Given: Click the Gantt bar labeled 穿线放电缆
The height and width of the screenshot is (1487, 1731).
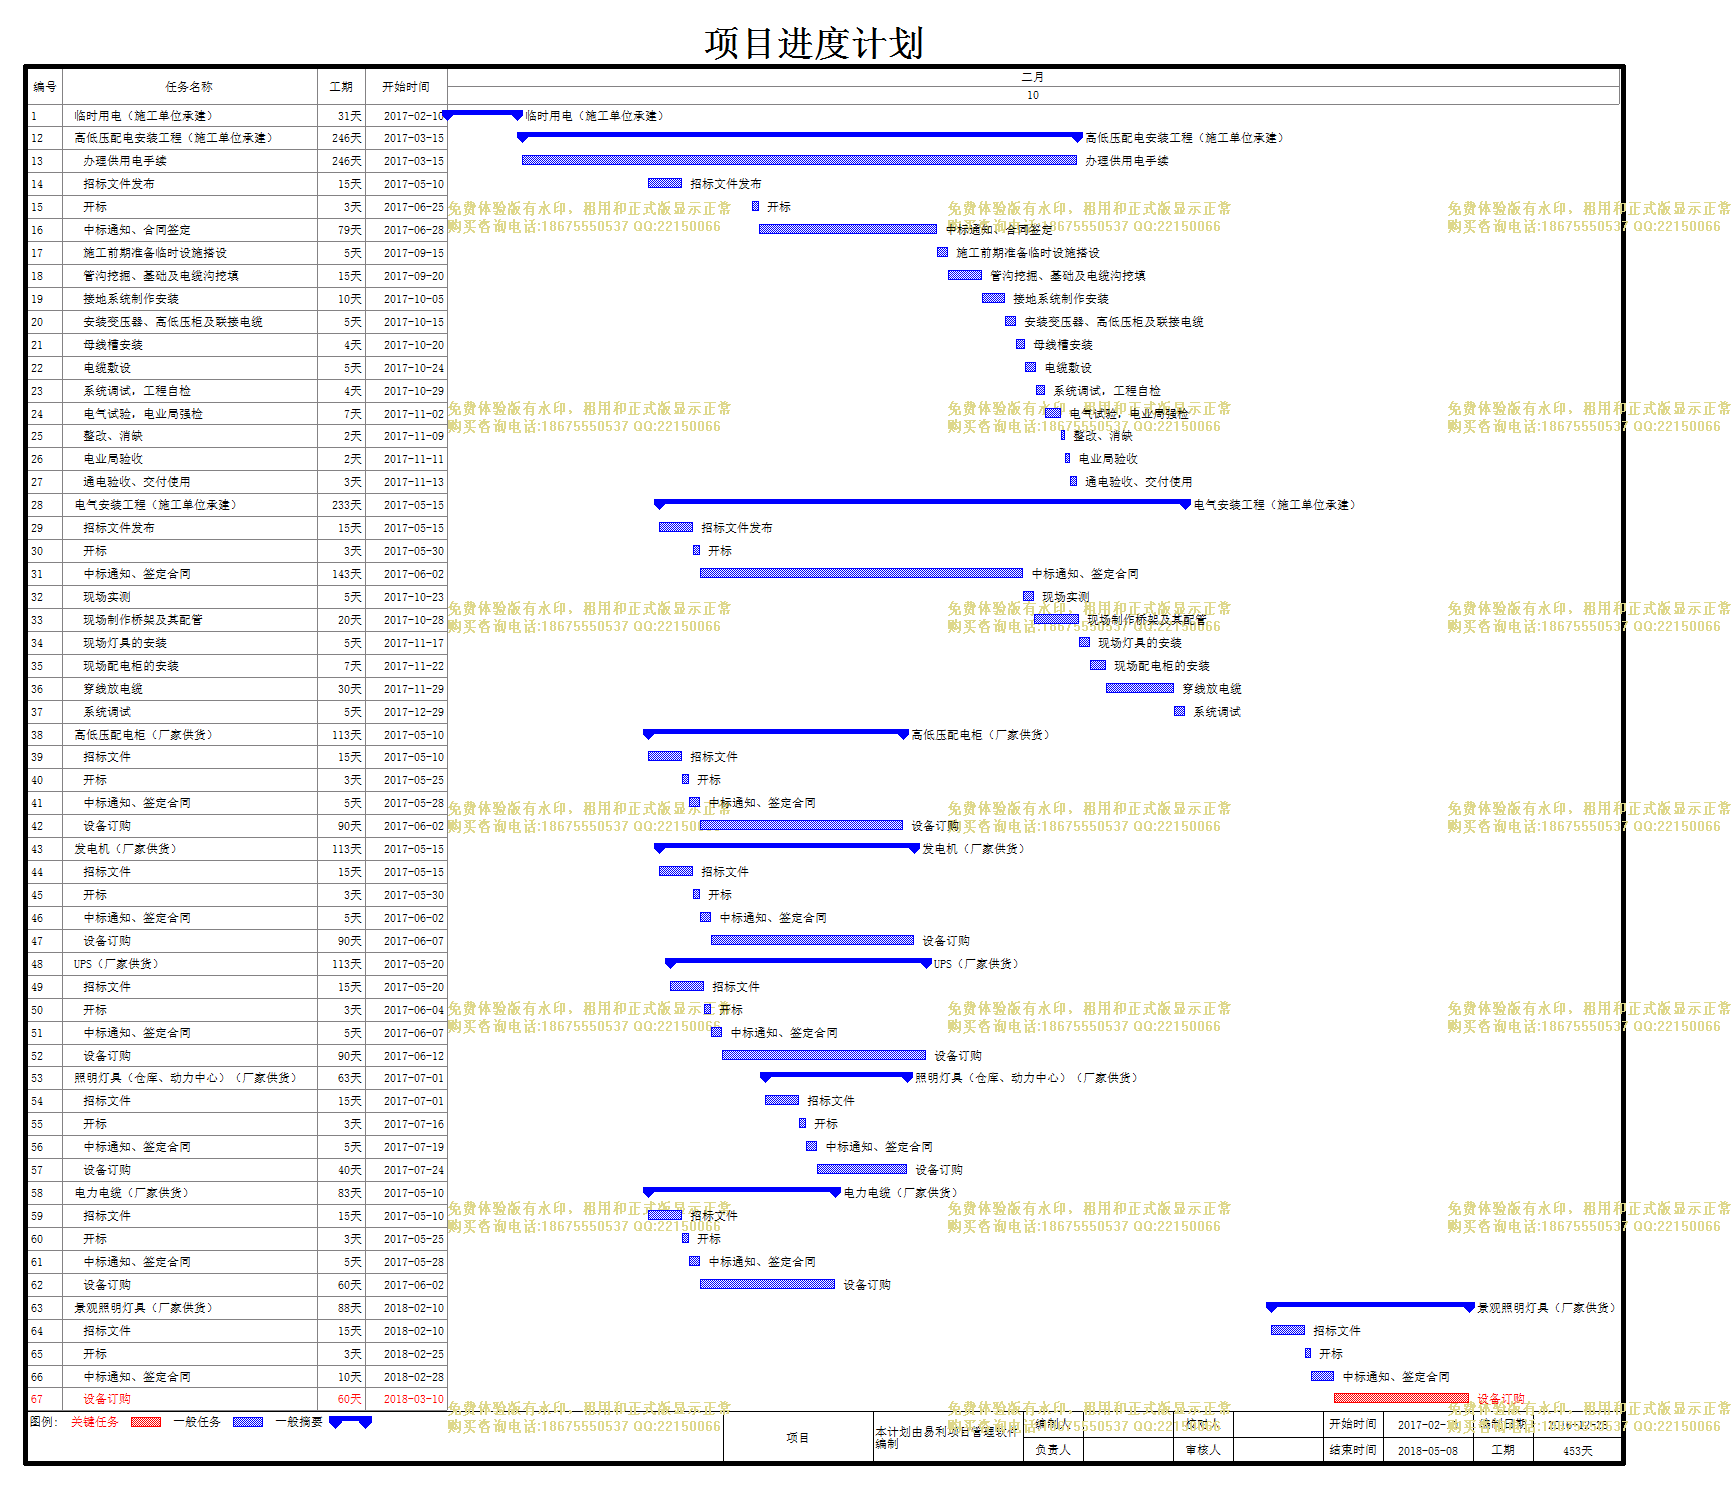Looking at the screenshot, I should coord(1140,688).
